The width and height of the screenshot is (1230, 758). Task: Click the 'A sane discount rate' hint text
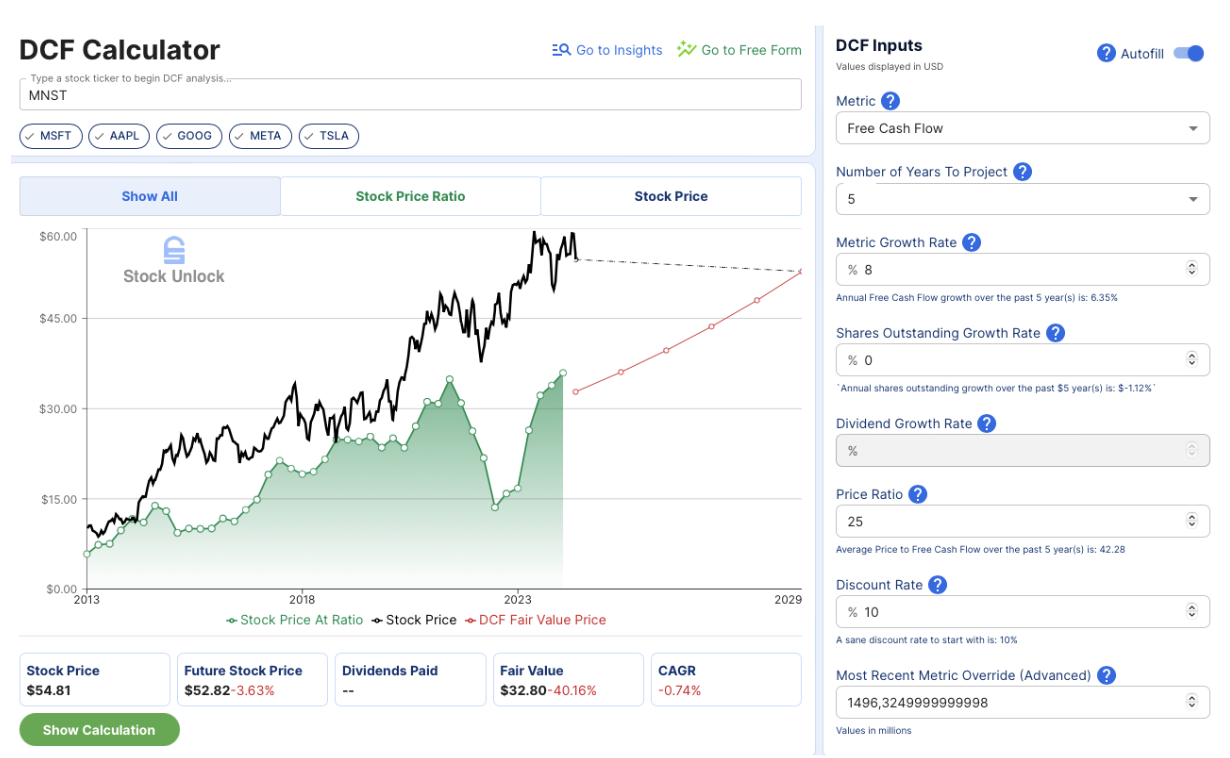[926, 639]
